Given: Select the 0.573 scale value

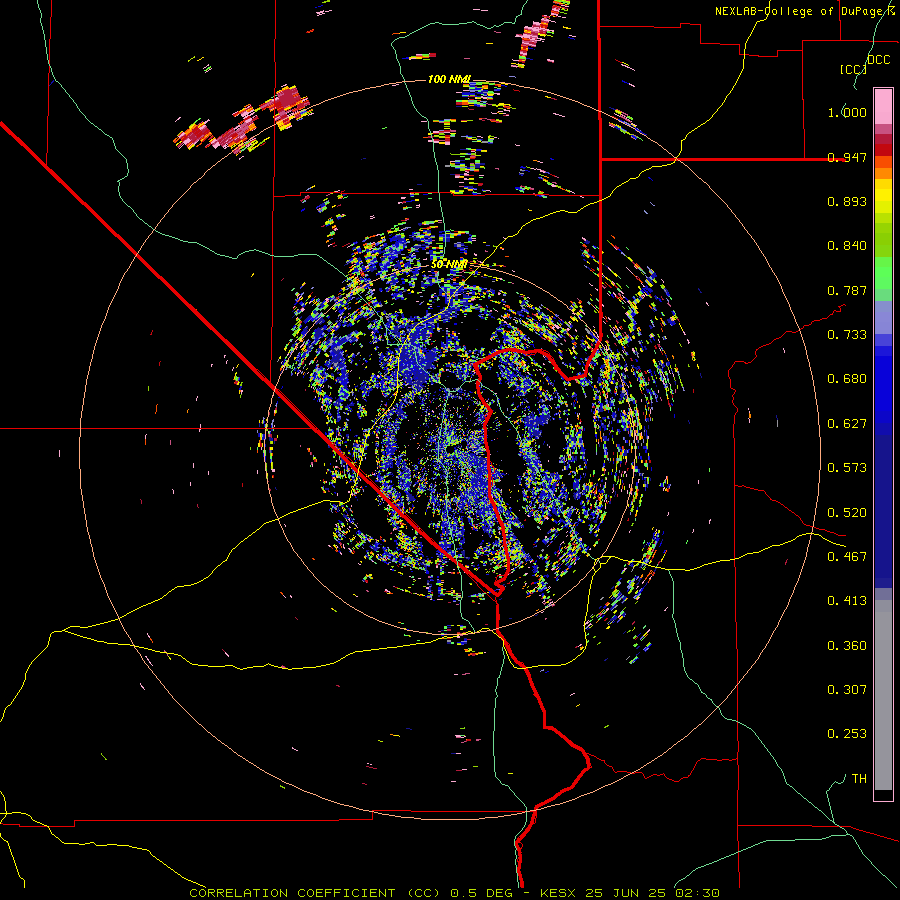Looking at the screenshot, I should click(847, 468).
